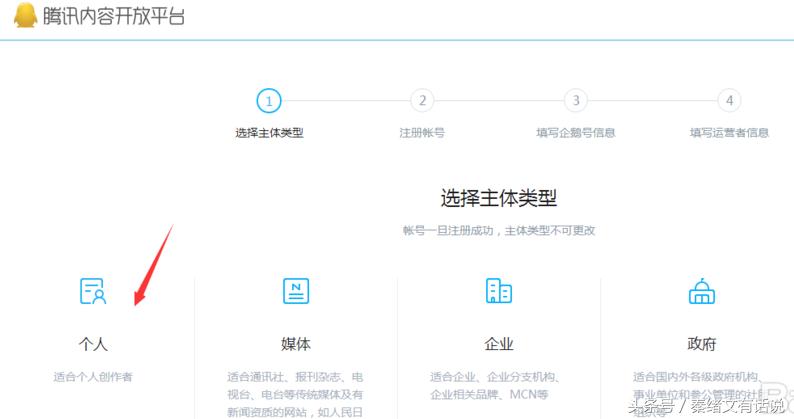Click the Tencent penguin logo icon

[25, 15]
